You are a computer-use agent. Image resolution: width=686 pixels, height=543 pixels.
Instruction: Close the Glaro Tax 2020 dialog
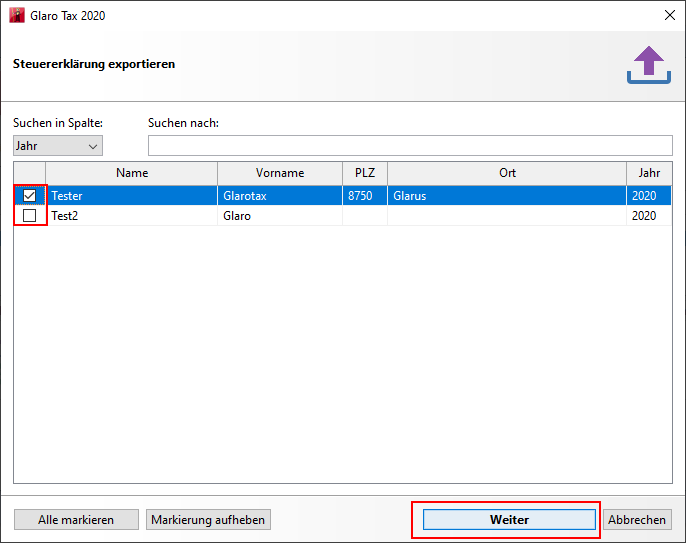click(670, 15)
